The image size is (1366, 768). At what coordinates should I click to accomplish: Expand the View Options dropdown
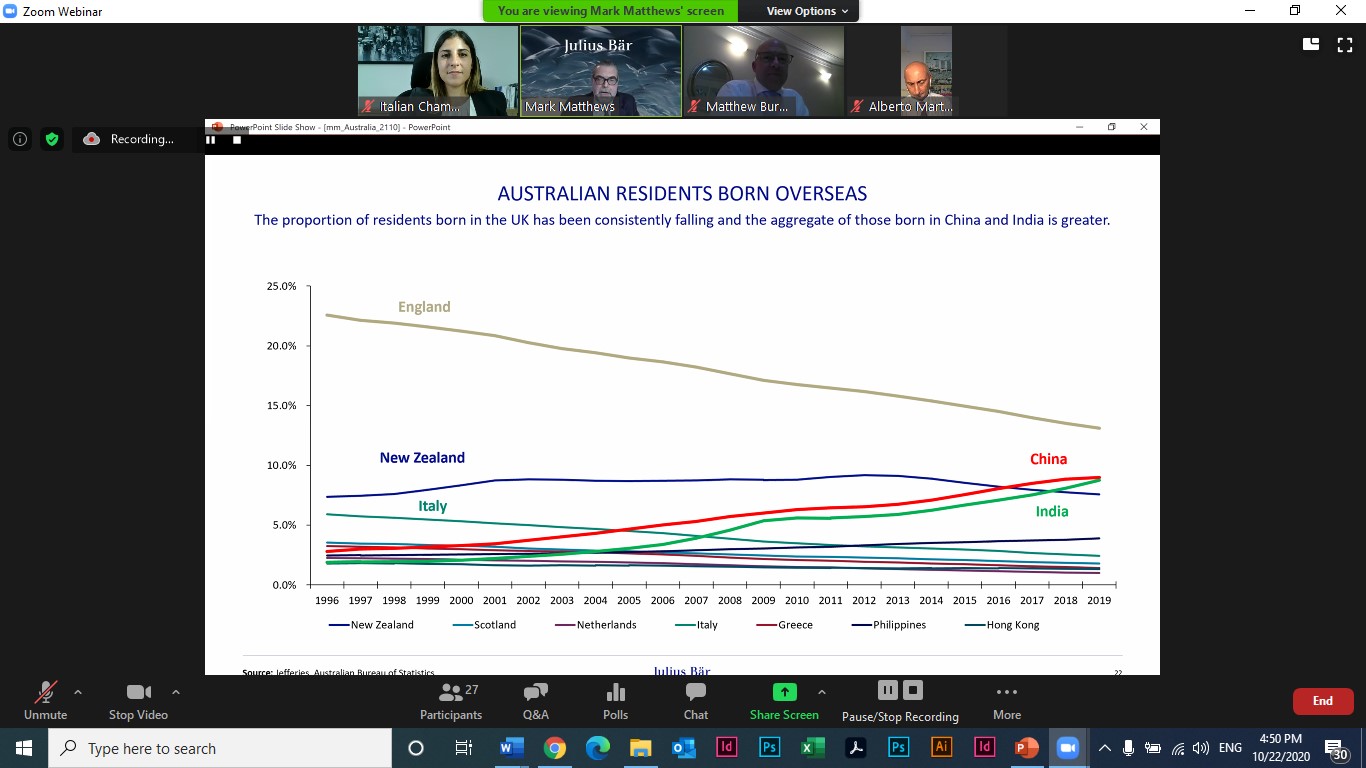[807, 11]
